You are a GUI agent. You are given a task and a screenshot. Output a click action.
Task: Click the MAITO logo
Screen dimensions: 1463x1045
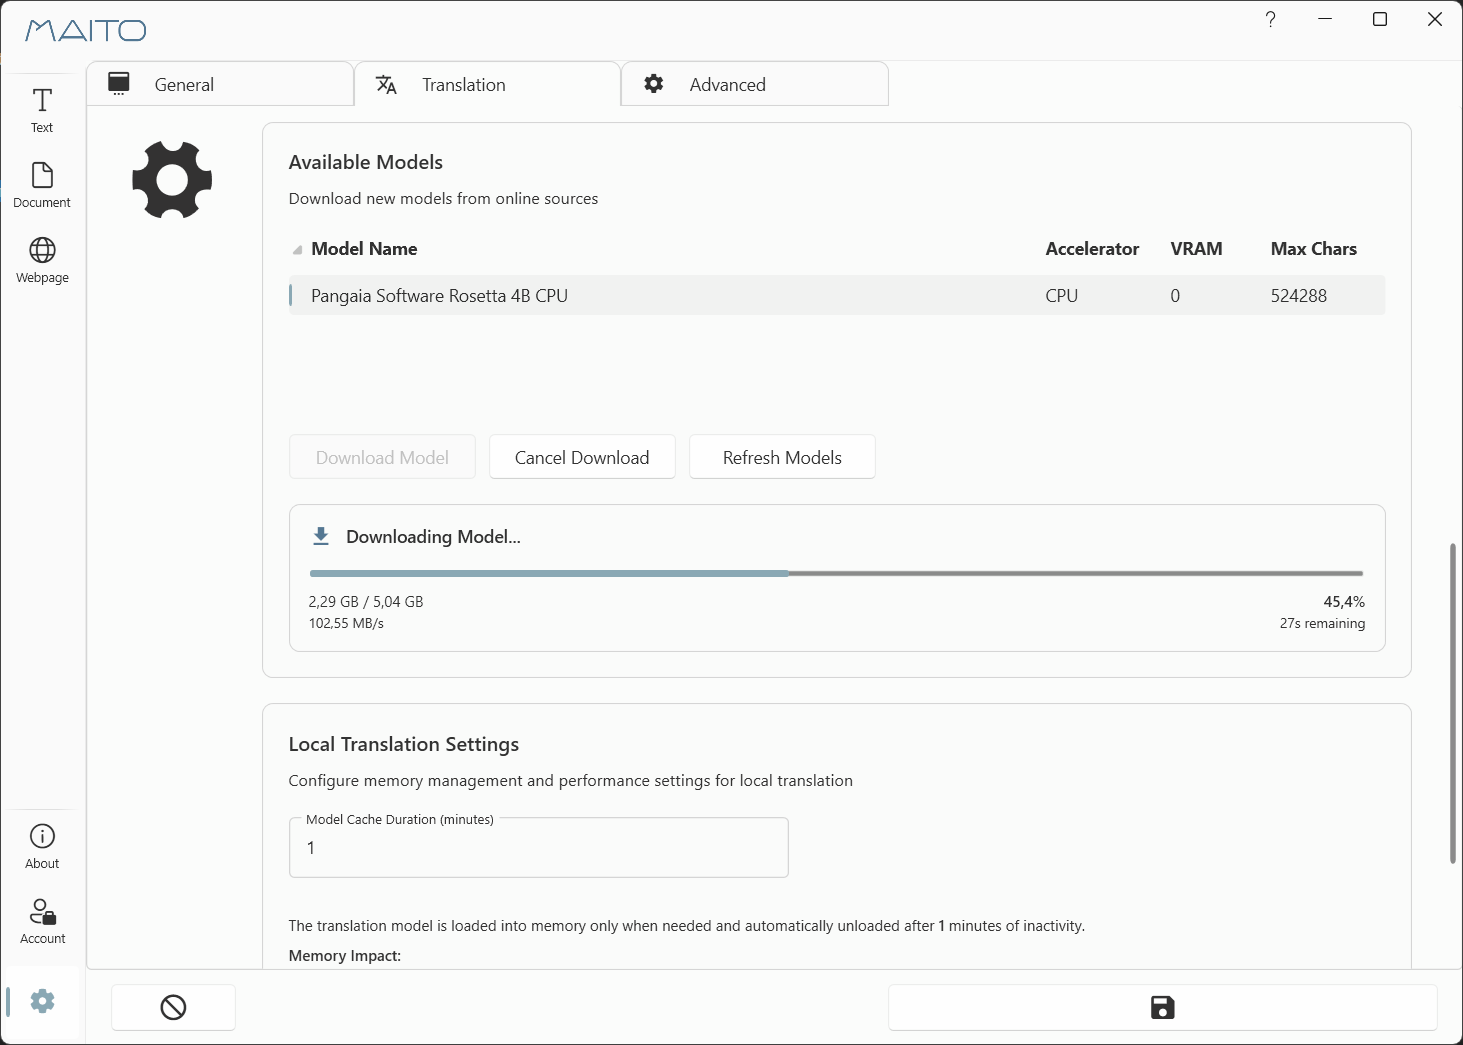tap(86, 31)
